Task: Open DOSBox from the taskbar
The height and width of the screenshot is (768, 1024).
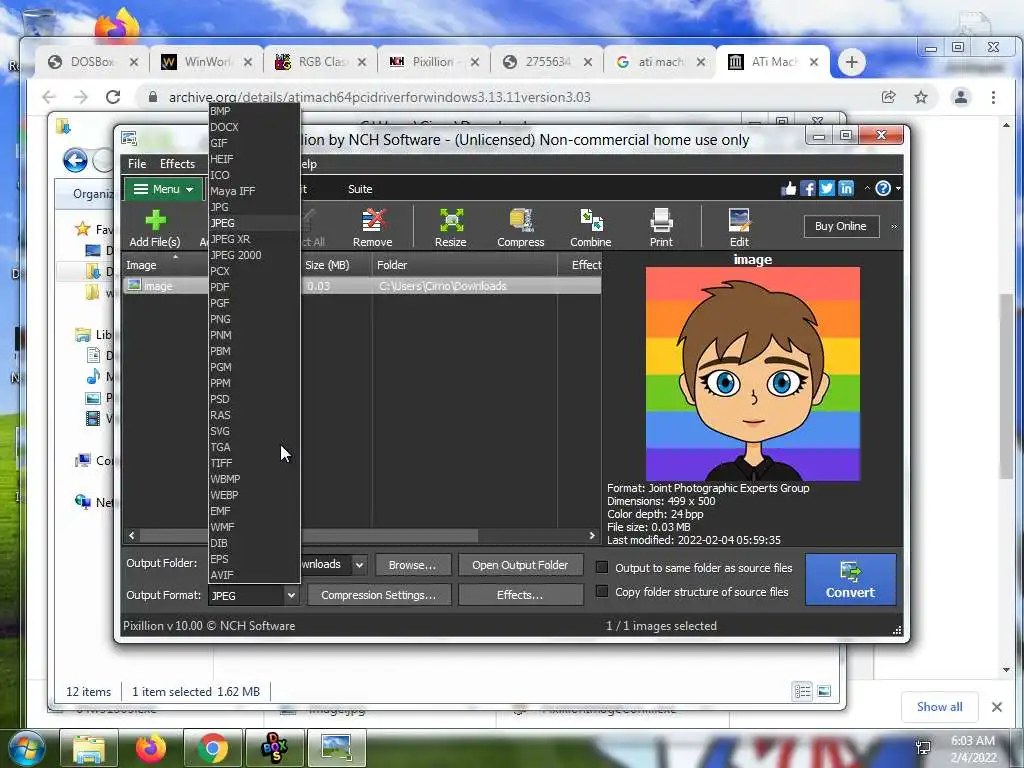Action: [x=274, y=748]
